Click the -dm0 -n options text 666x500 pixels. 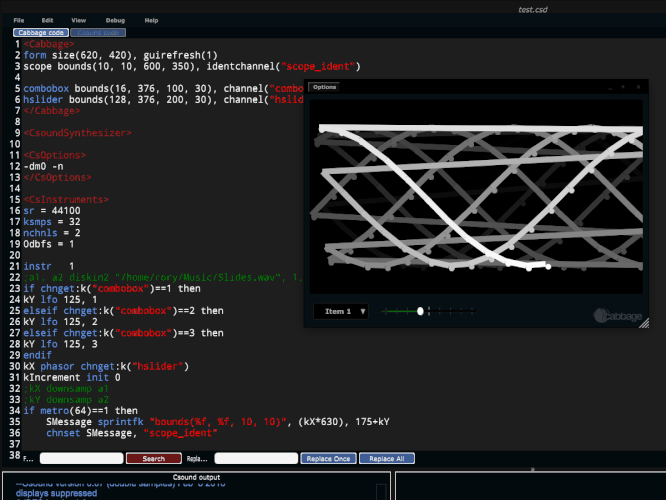pos(43,166)
